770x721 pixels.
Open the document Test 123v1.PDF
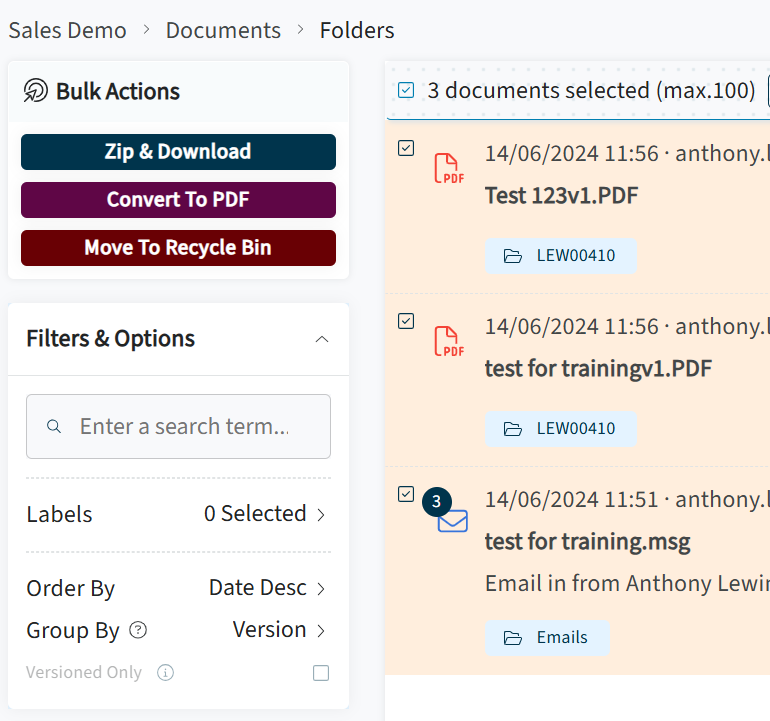(x=561, y=195)
